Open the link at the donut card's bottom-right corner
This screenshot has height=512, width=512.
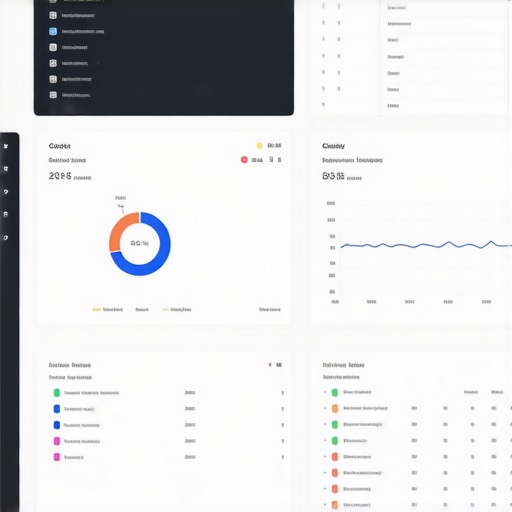270,309
